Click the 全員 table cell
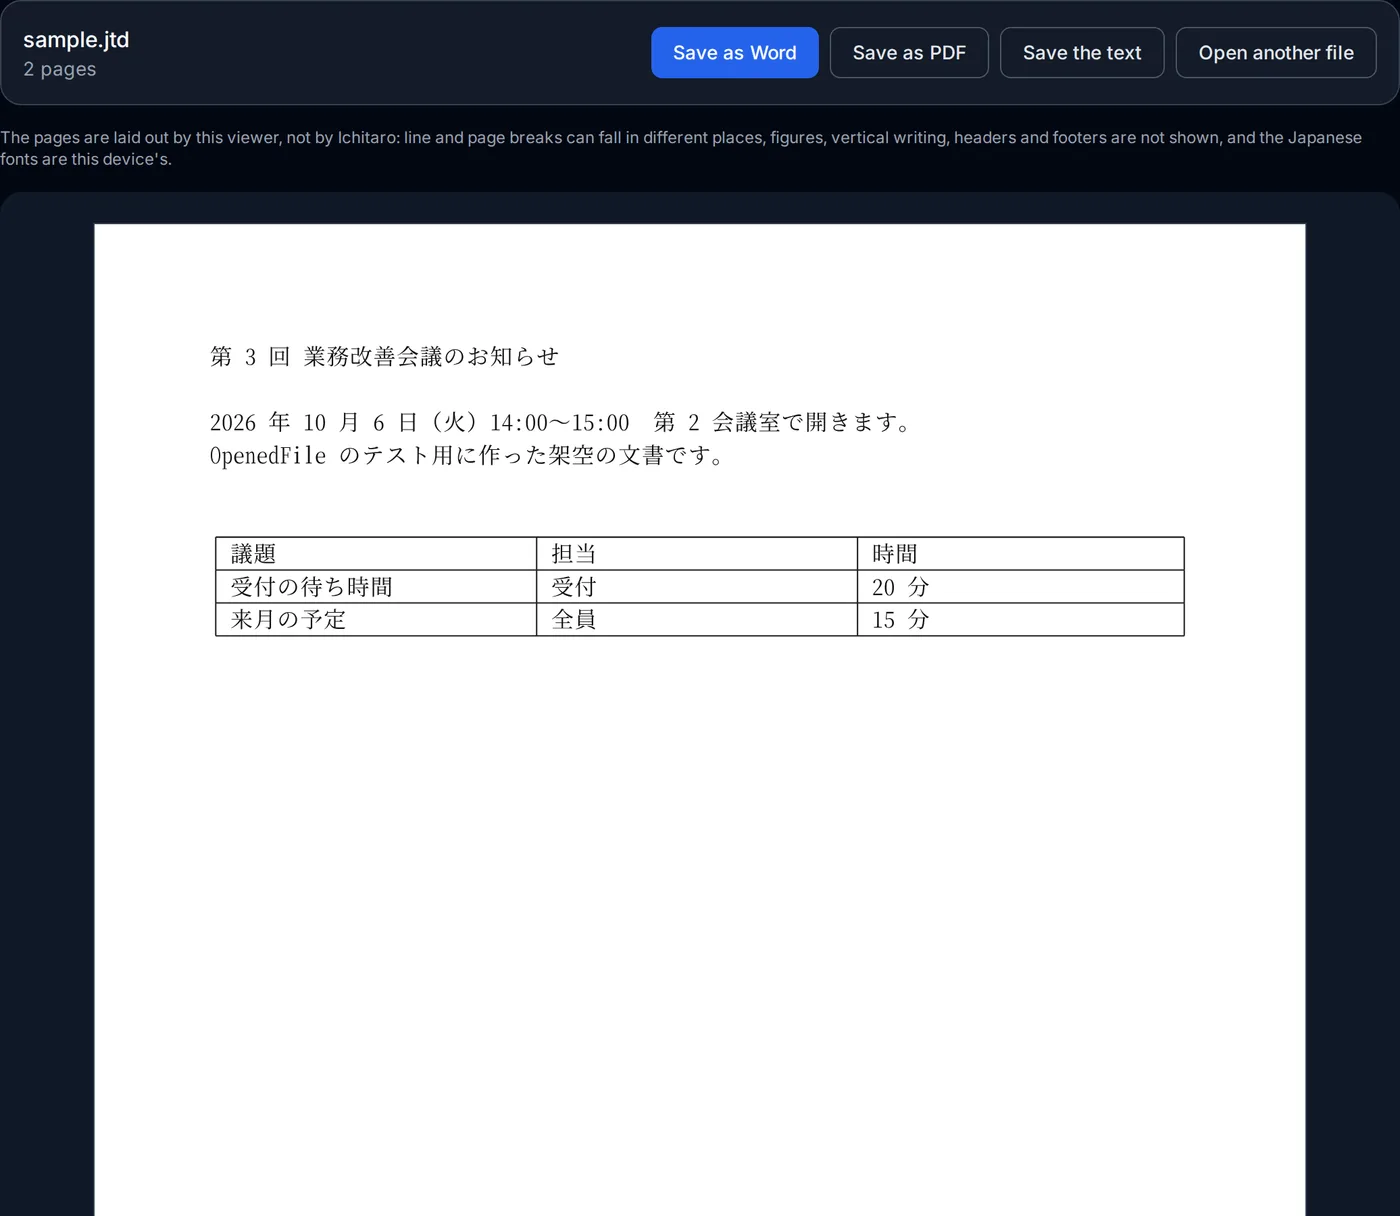 point(697,620)
